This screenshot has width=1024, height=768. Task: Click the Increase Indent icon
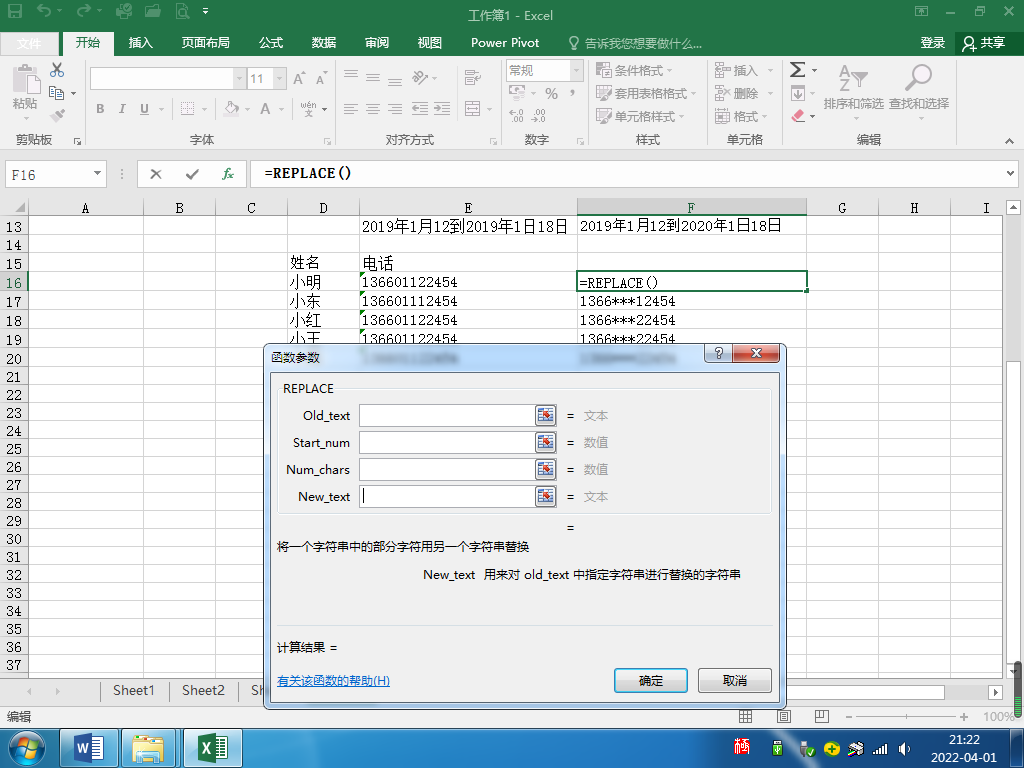442,108
